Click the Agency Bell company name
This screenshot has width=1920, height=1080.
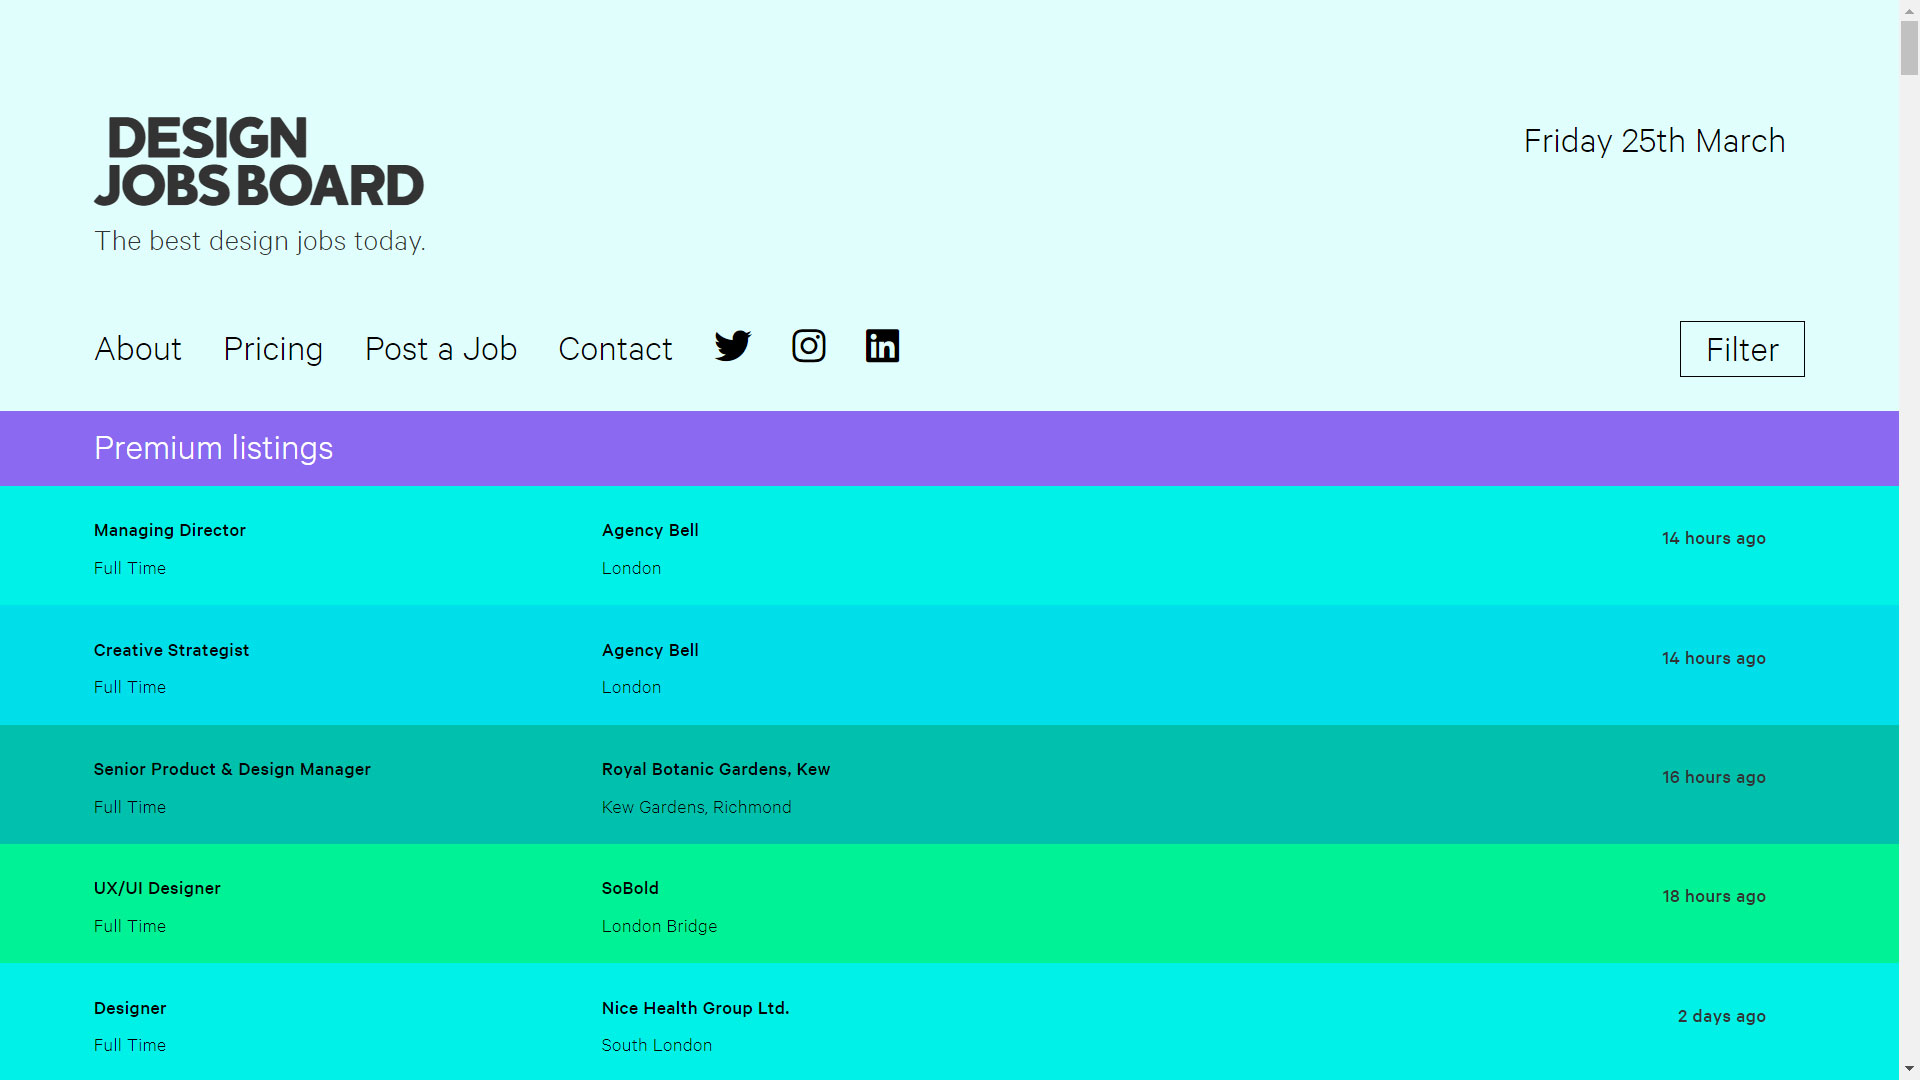tap(650, 530)
